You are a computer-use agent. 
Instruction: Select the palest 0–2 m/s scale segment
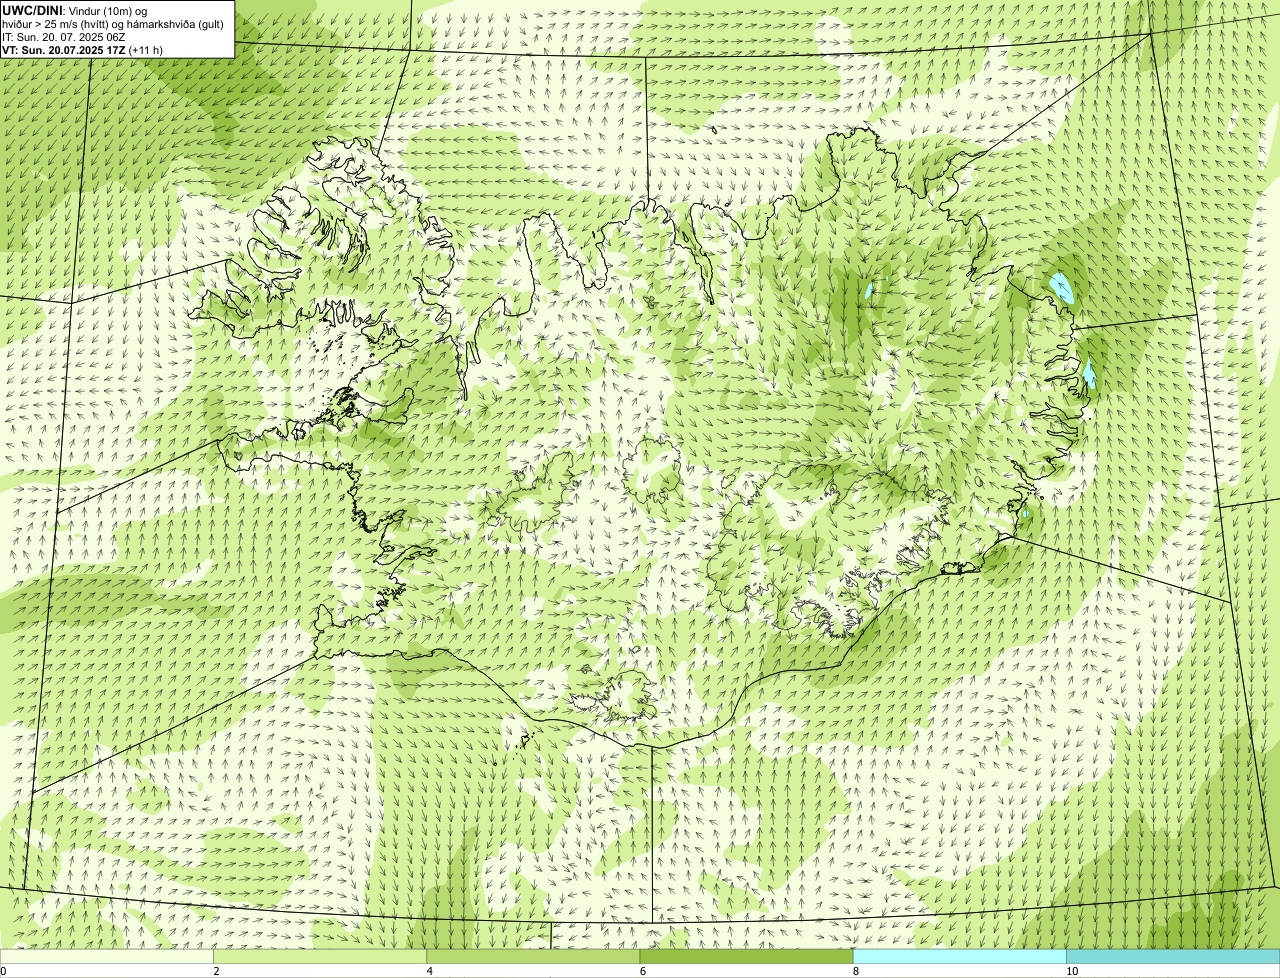click(106, 956)
